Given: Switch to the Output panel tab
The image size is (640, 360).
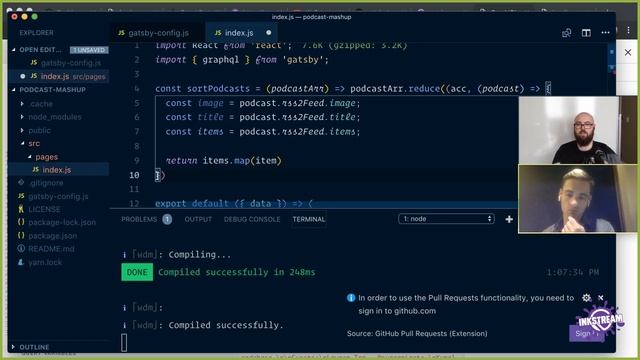Looking at the screenshot, I should pyautogui.click(x=198, y=220).
